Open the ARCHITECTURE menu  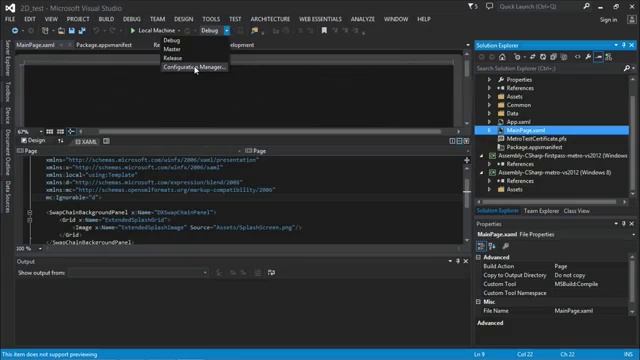(x=270, y=19)
